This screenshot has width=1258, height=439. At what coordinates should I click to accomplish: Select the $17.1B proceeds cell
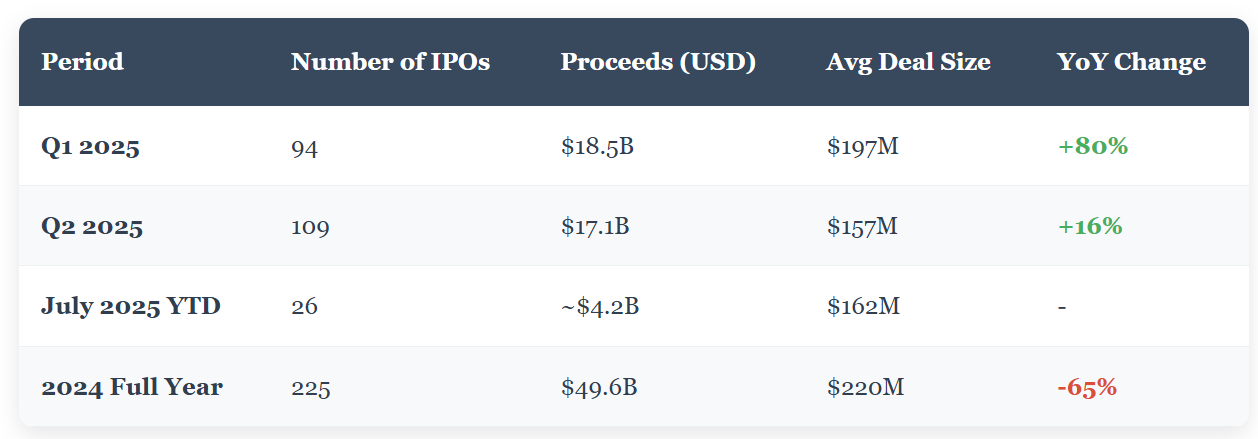595,227
